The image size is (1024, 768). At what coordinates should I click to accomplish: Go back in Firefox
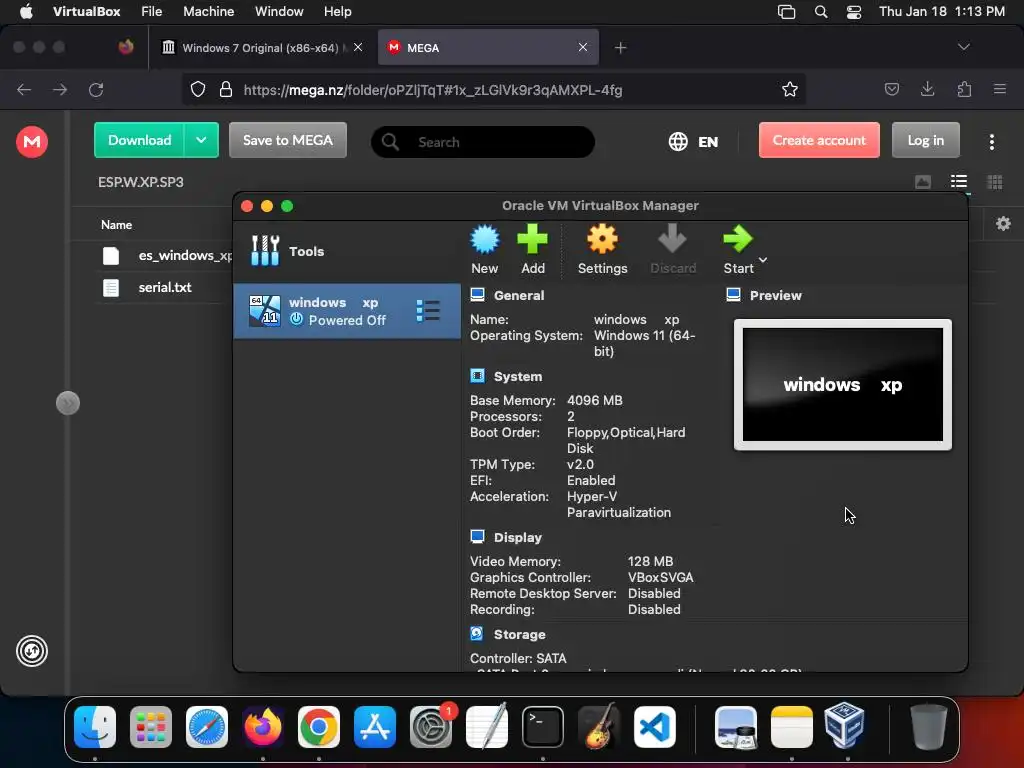tap(24, 89)
